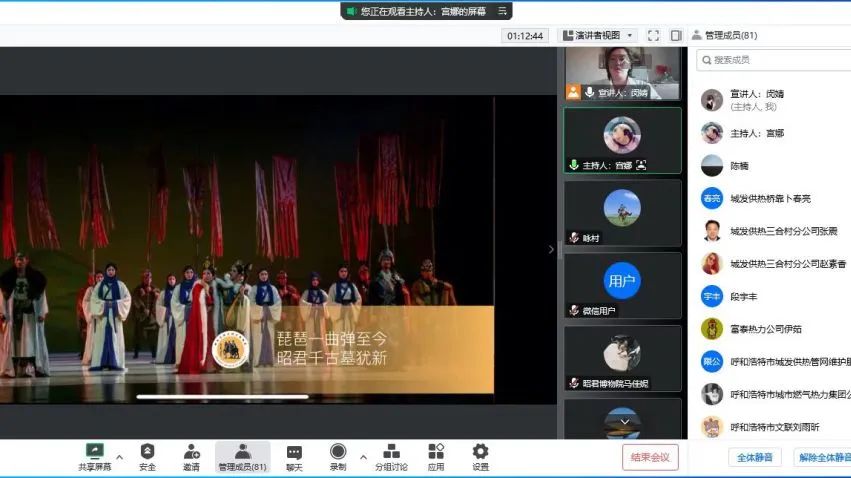This screenshot has width=851, height=478.
Task: Click End Meeting (结束会议) button
Action: click(x=650, y=457)
